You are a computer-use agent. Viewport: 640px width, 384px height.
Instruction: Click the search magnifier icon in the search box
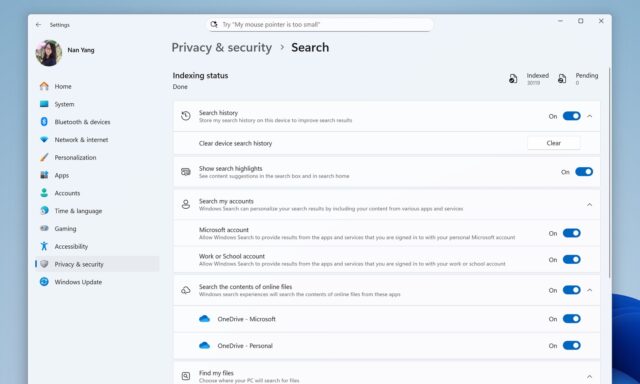pyautogui.click(x=214, y=24)
